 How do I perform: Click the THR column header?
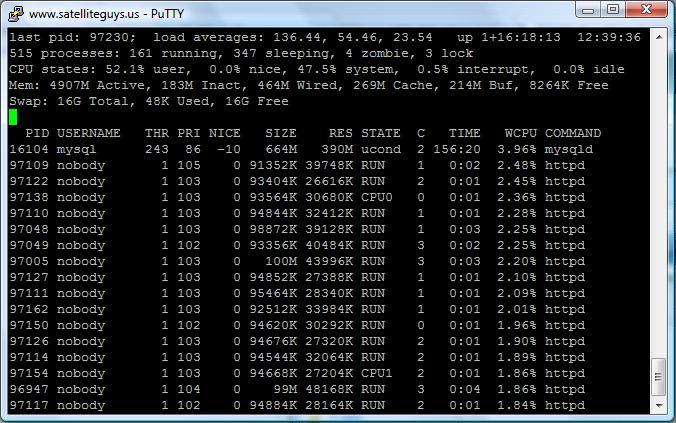pyautogui.click(x=157, y=133)
